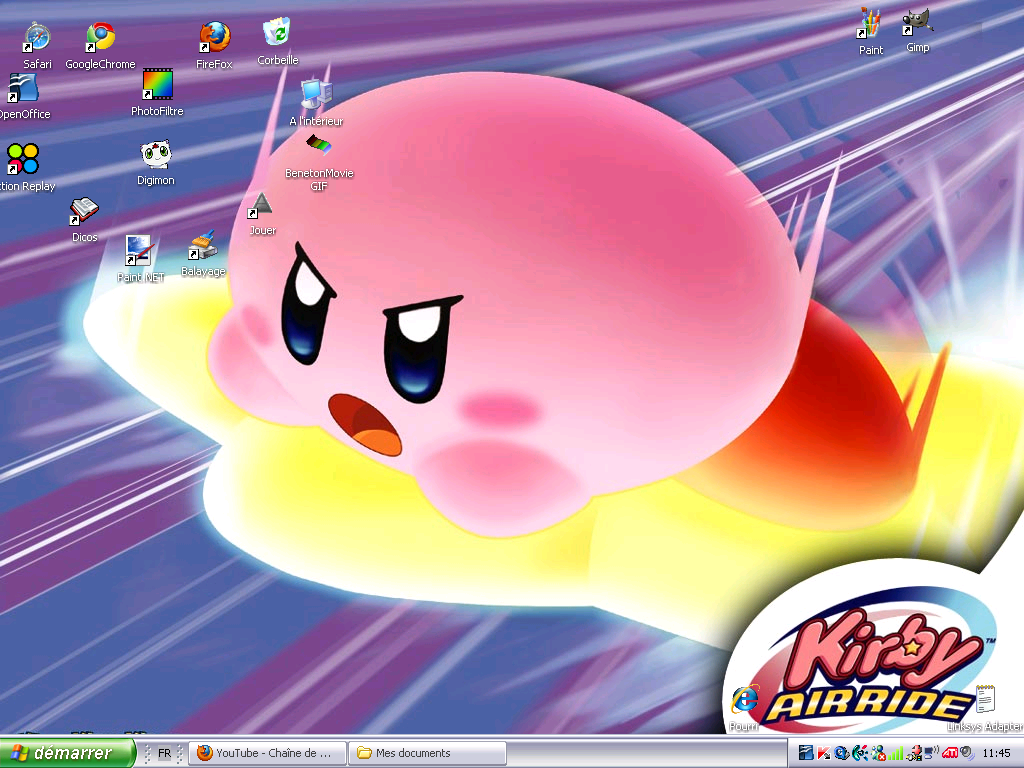Open the démarrer start menu
Image resolution: width=1024 pixels, height=768 pixels.
[67, 753]
